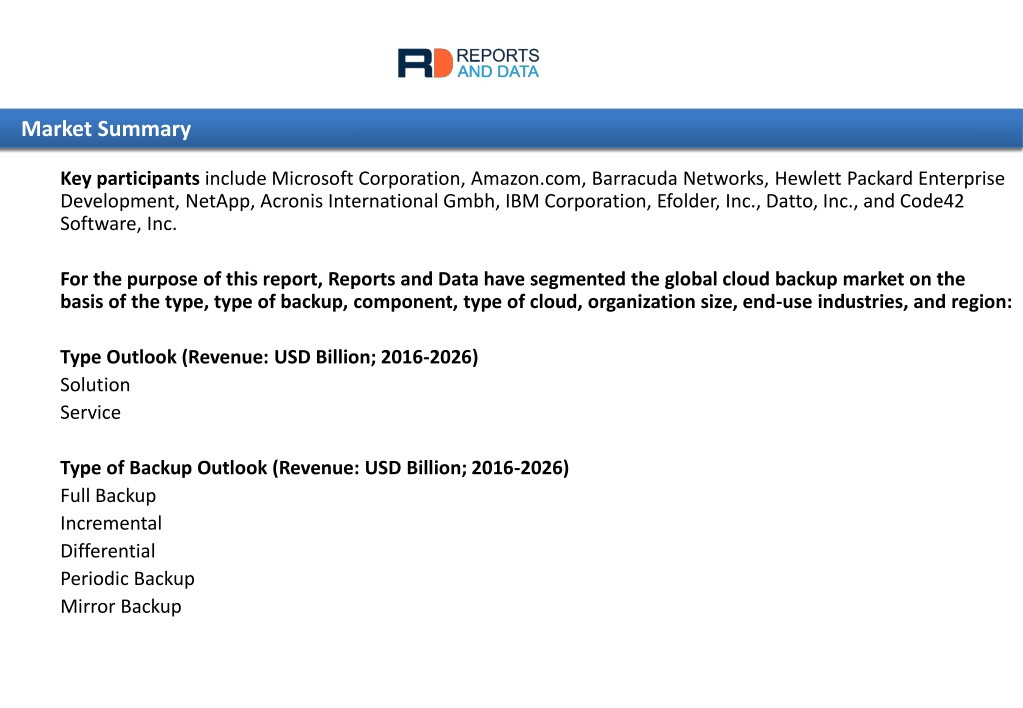The height and width of the screenshot is (708, 1023).
Task: Click the 'Key participants' bold text
Action: coord(130,179)
